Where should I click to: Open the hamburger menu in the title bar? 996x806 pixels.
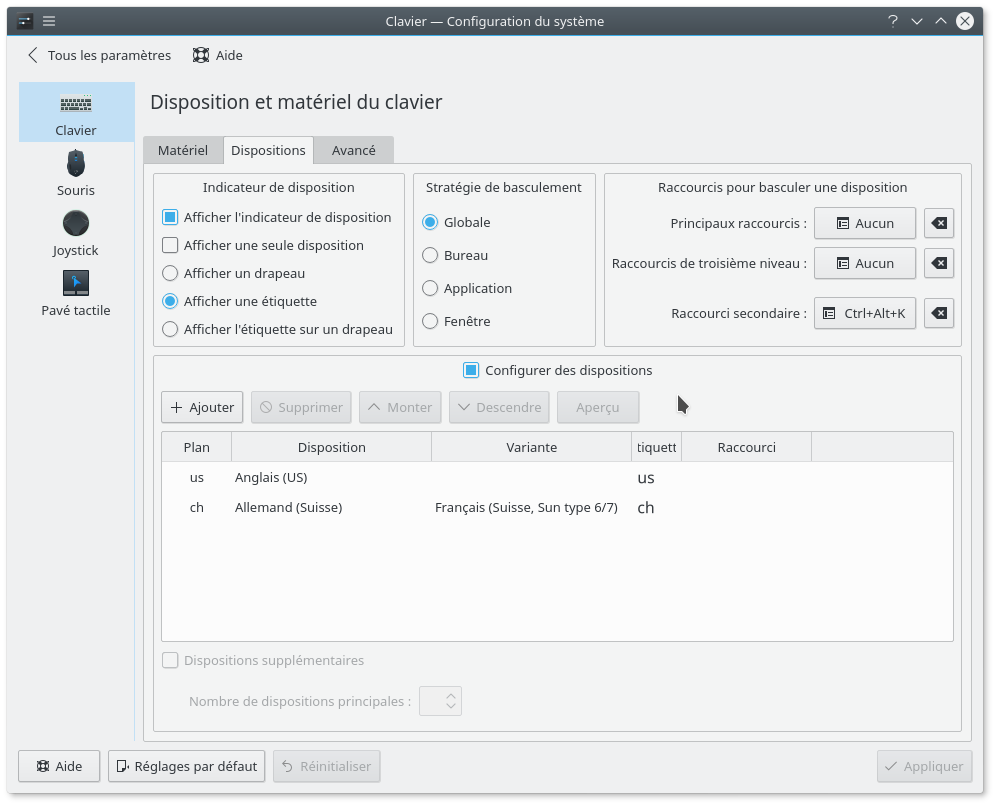[x=49, y=21]
